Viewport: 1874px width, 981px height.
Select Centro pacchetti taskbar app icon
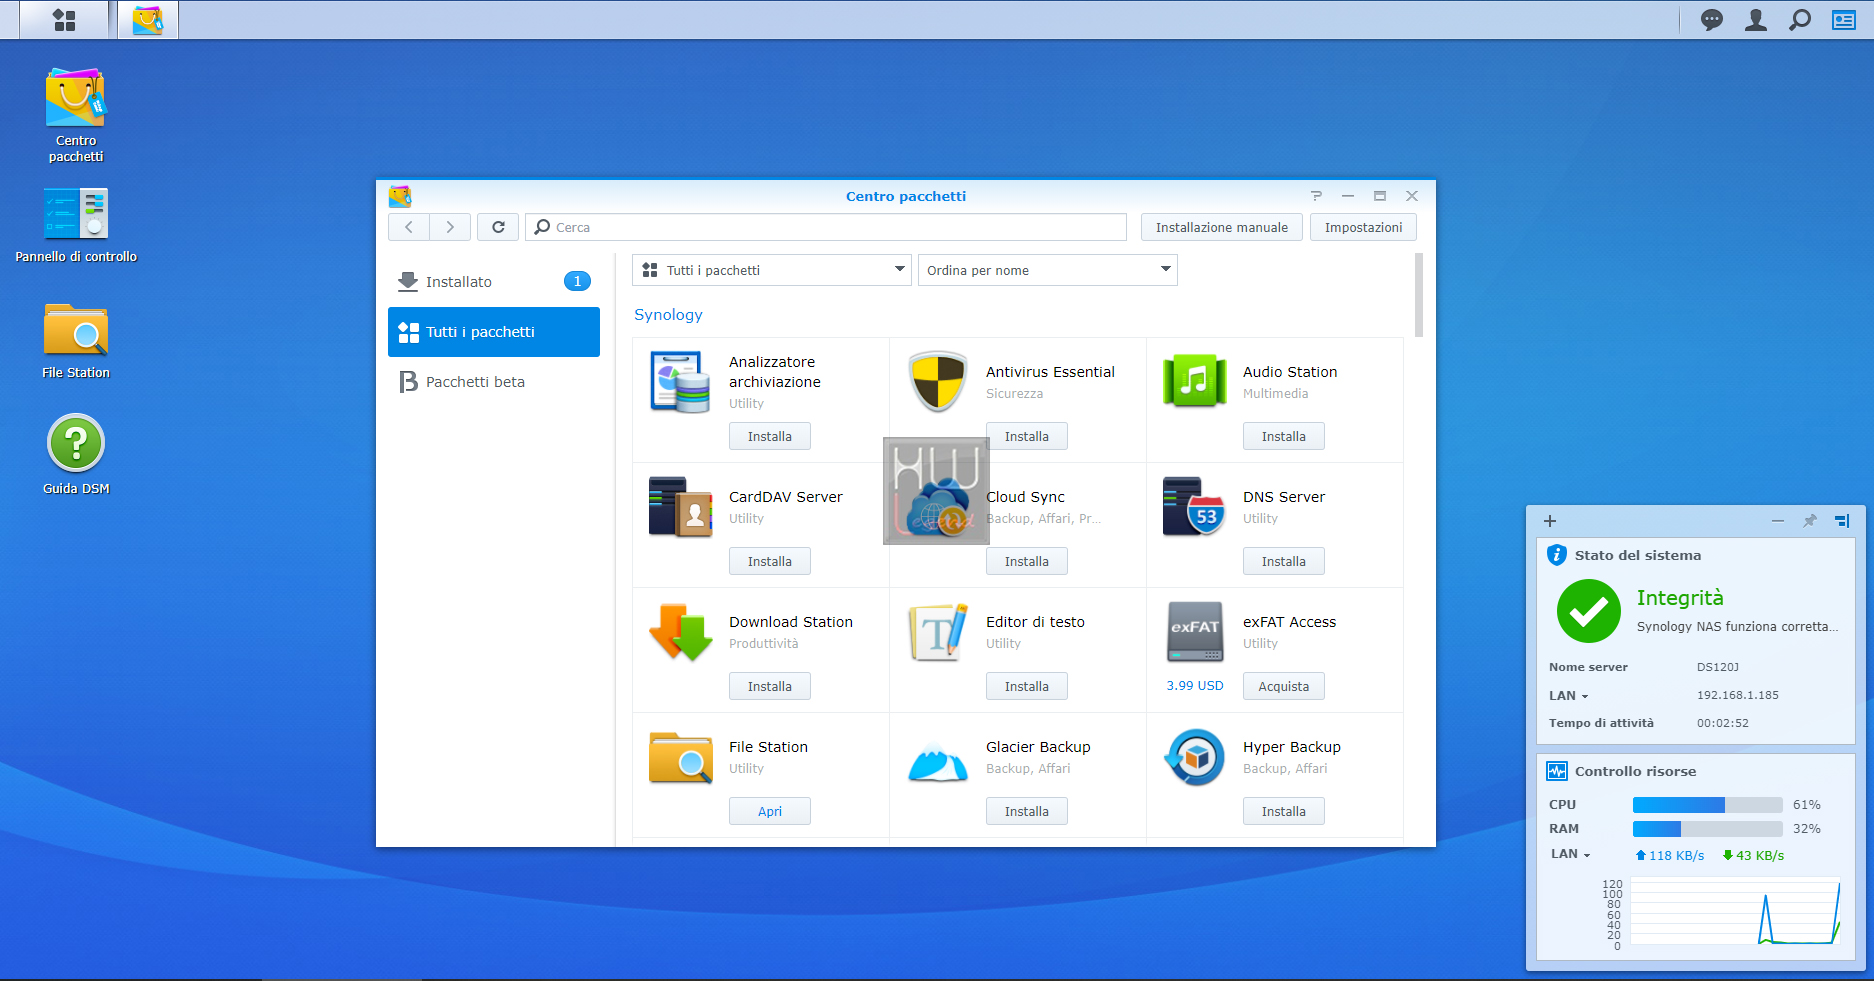[x=148, y=20]
